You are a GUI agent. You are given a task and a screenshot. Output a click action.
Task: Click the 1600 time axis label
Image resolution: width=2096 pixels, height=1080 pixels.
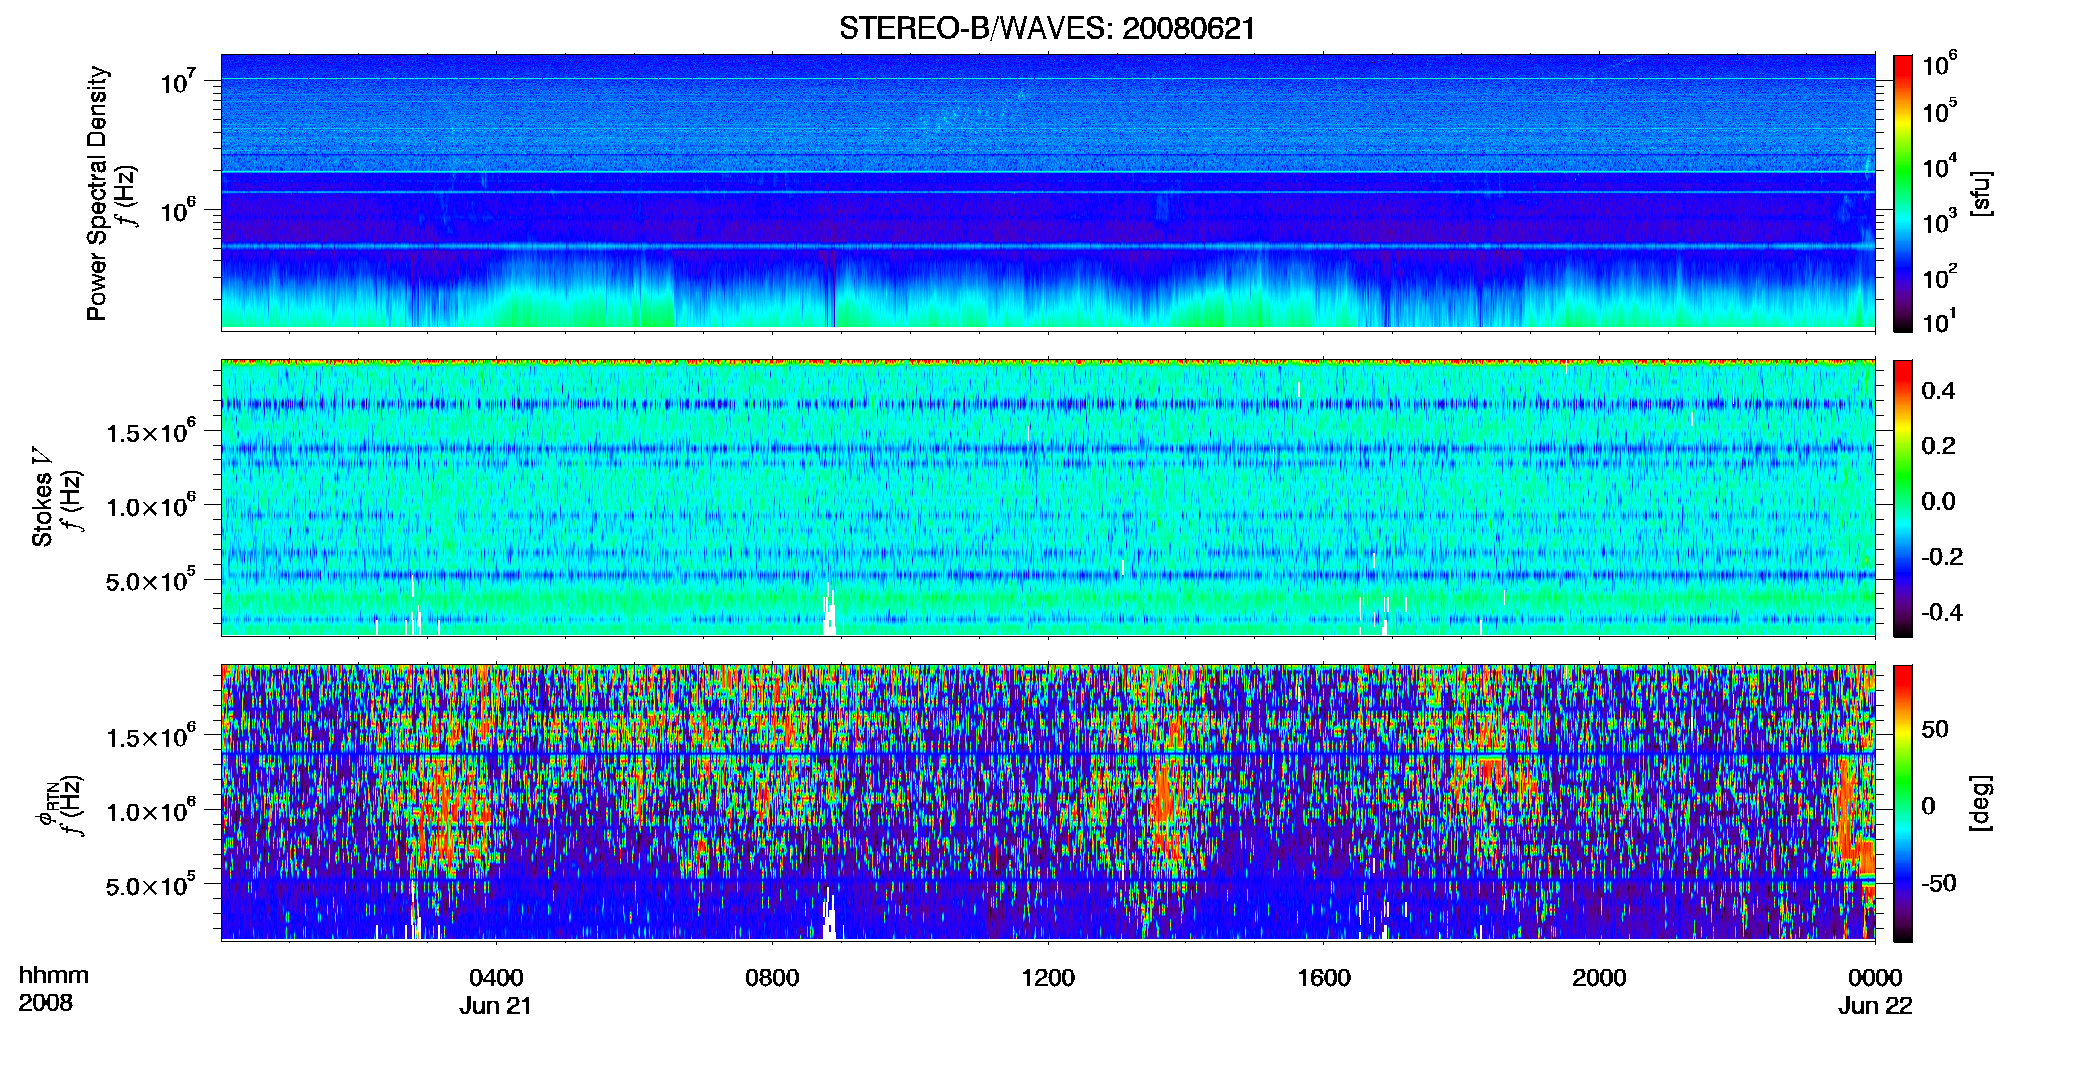tap(1324, 978)
